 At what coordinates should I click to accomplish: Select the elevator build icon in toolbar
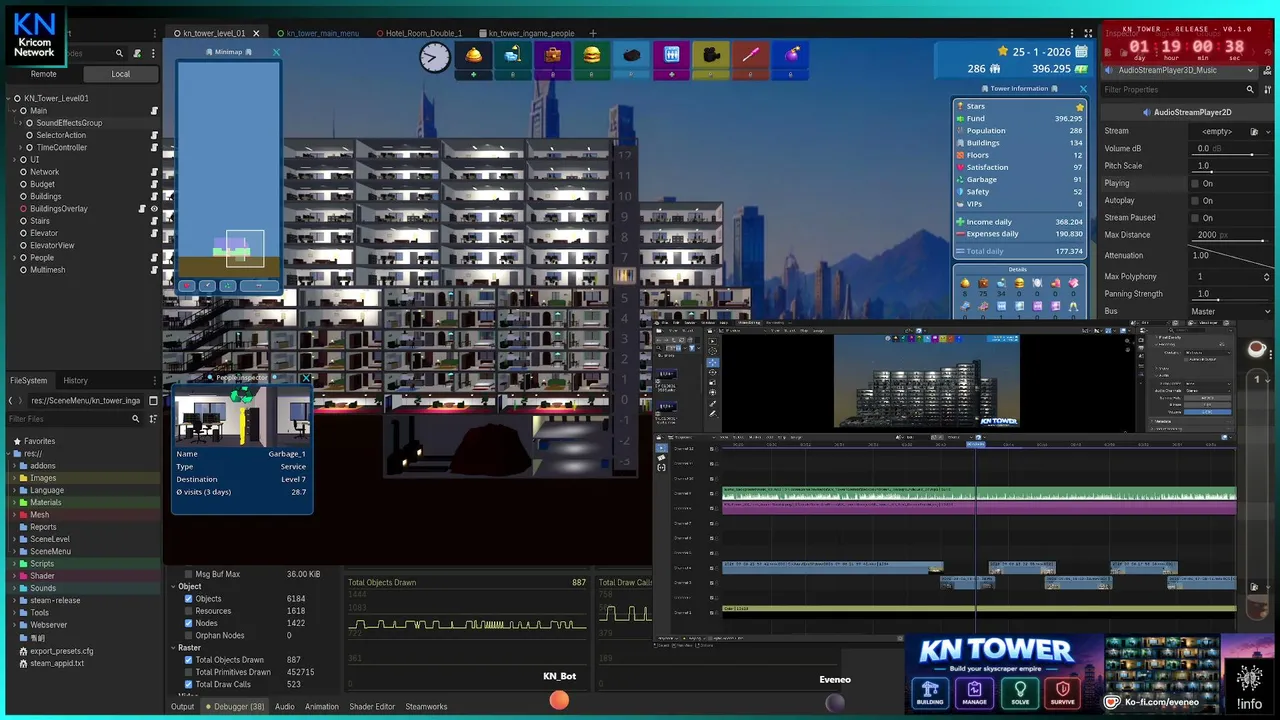tap(671, 55)
